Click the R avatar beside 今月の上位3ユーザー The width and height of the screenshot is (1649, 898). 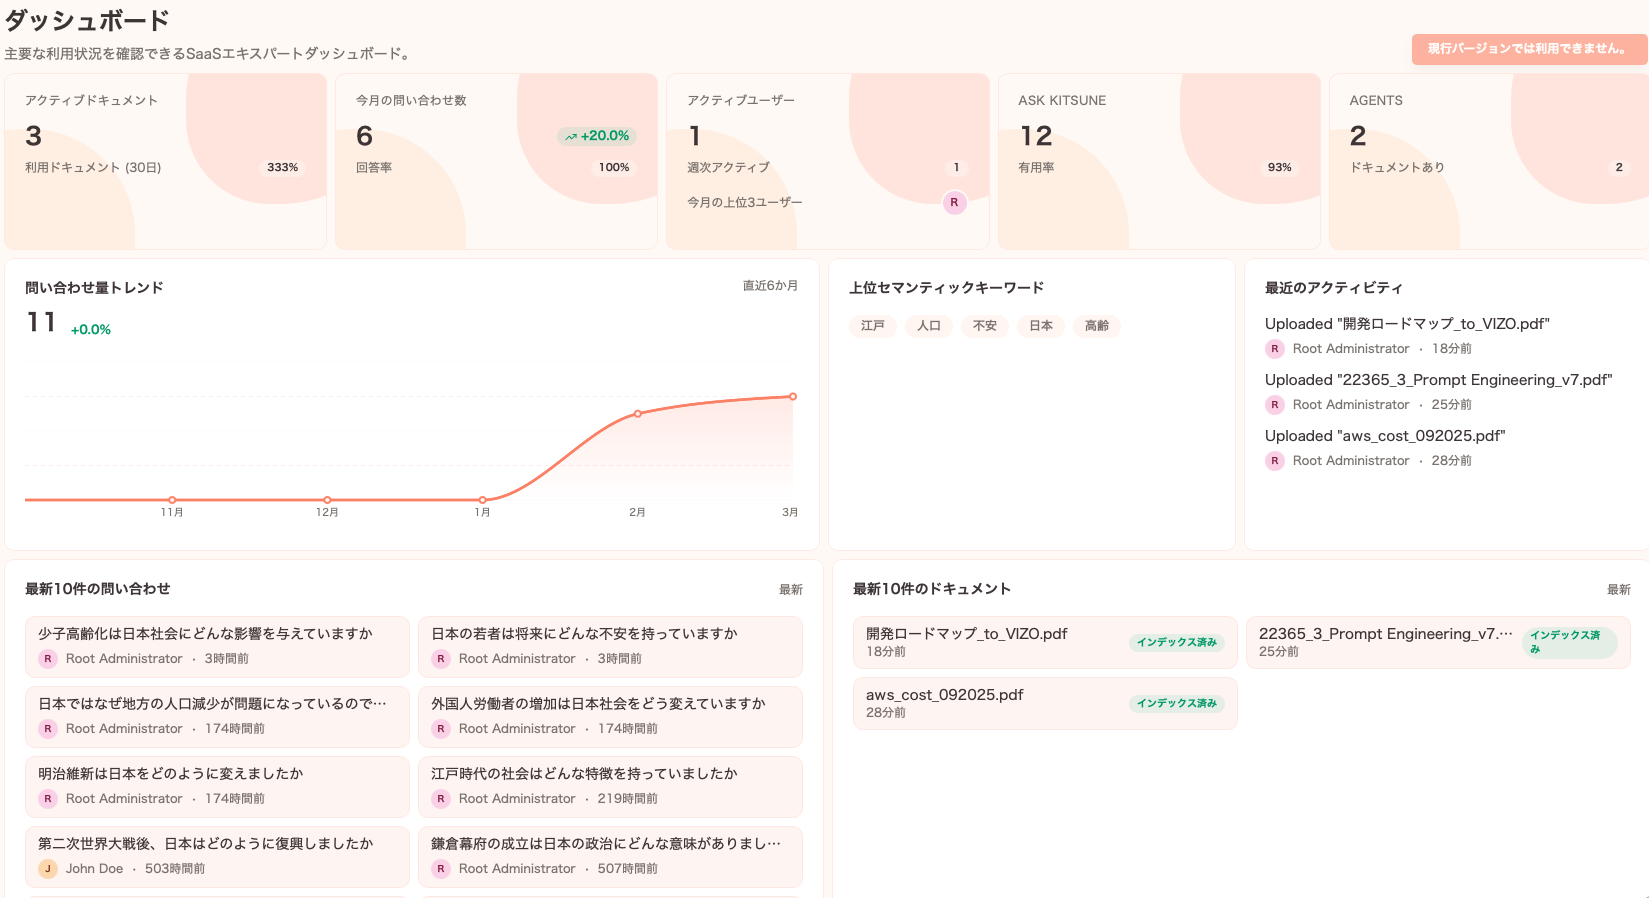pos(954,203)
